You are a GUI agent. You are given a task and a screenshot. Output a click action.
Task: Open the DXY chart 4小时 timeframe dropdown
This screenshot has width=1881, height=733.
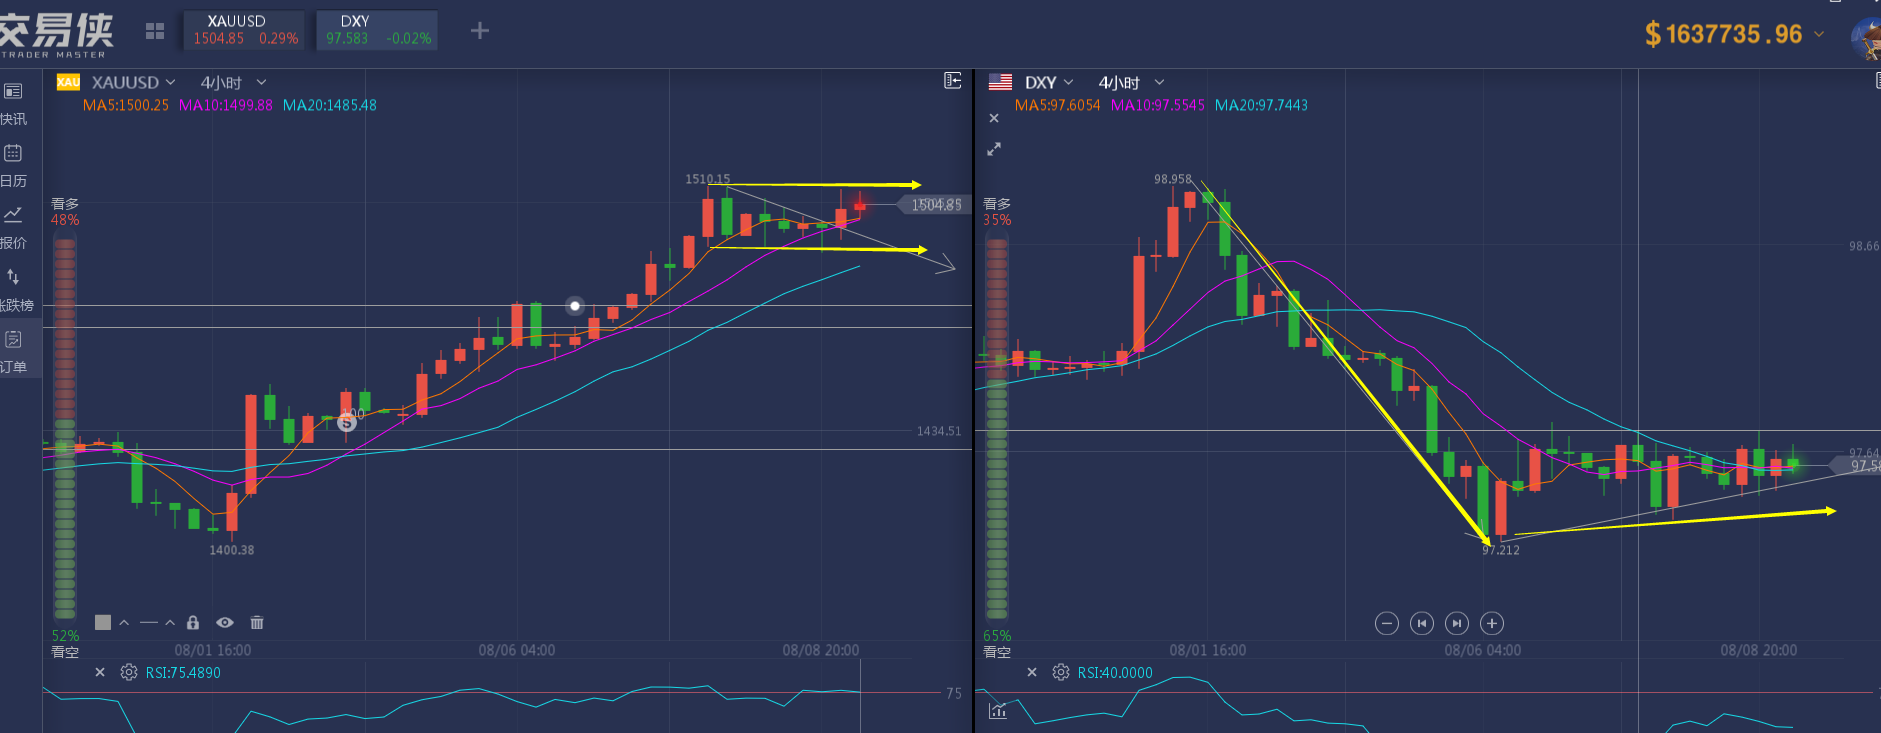[1131, 82]
